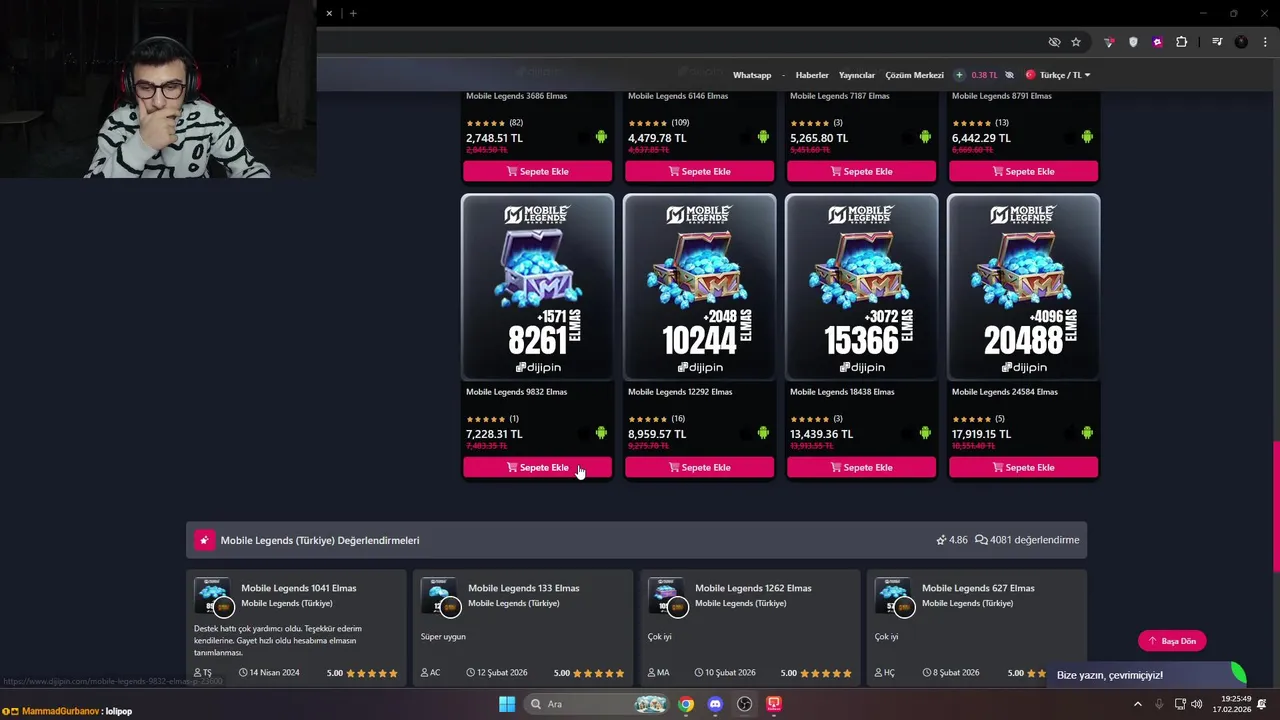Open the 8261 Elmas product image
The height and width of the screenshot is (720, 1280).
pyautogui.click(x=537, y=287)
